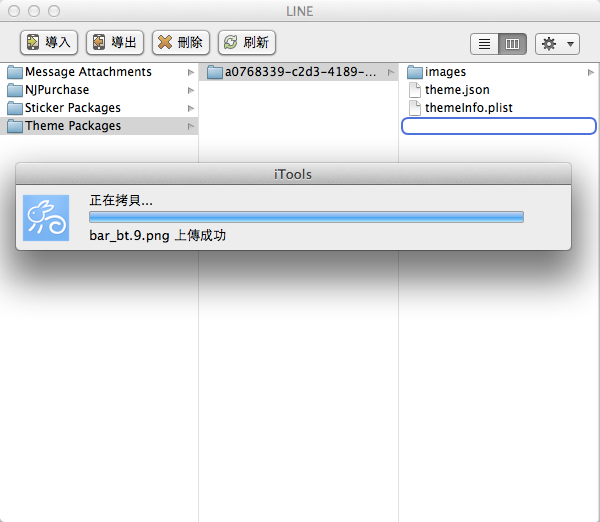The width and height of the screenshot is (600, 522).
Task: Click the Message Attachments folder icon
Action: pyautogui.click(x=15, y=72)
